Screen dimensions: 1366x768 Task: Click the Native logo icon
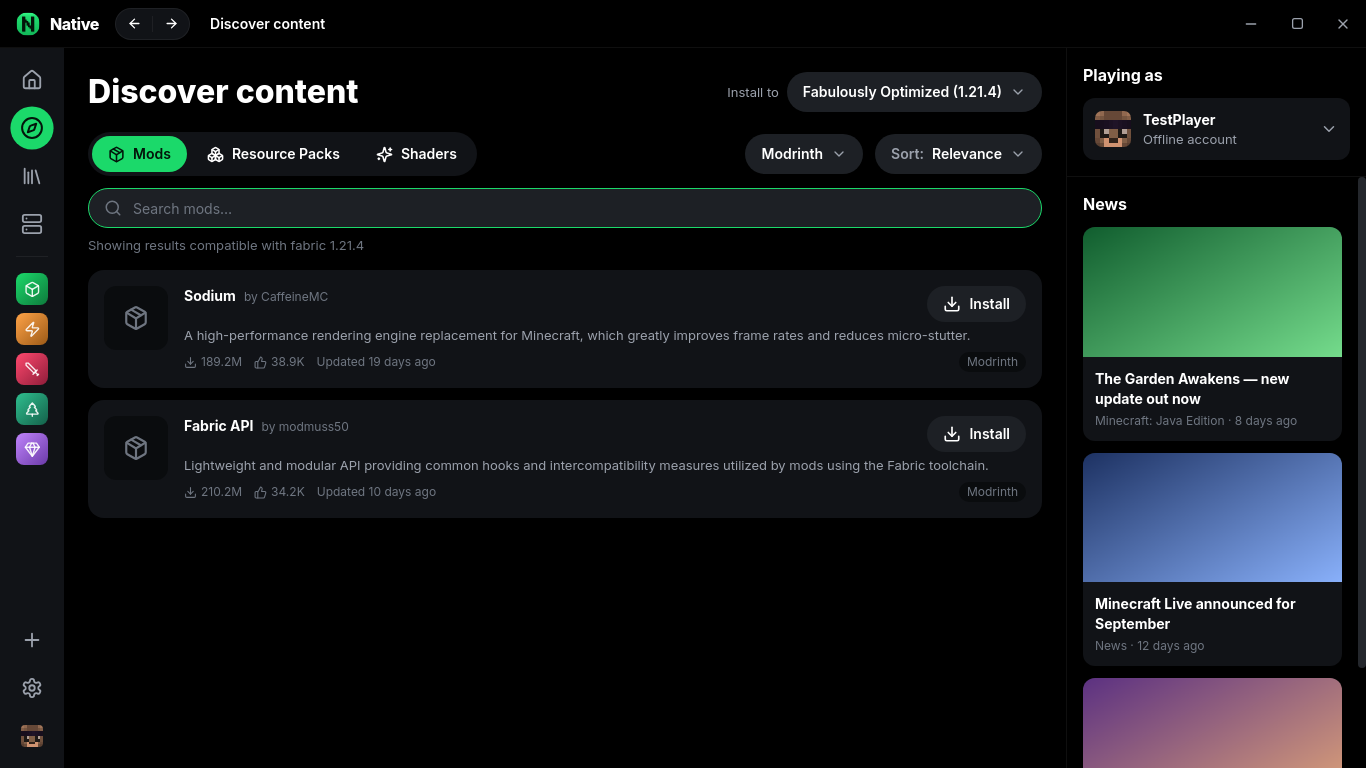click(x=28, y=24)
